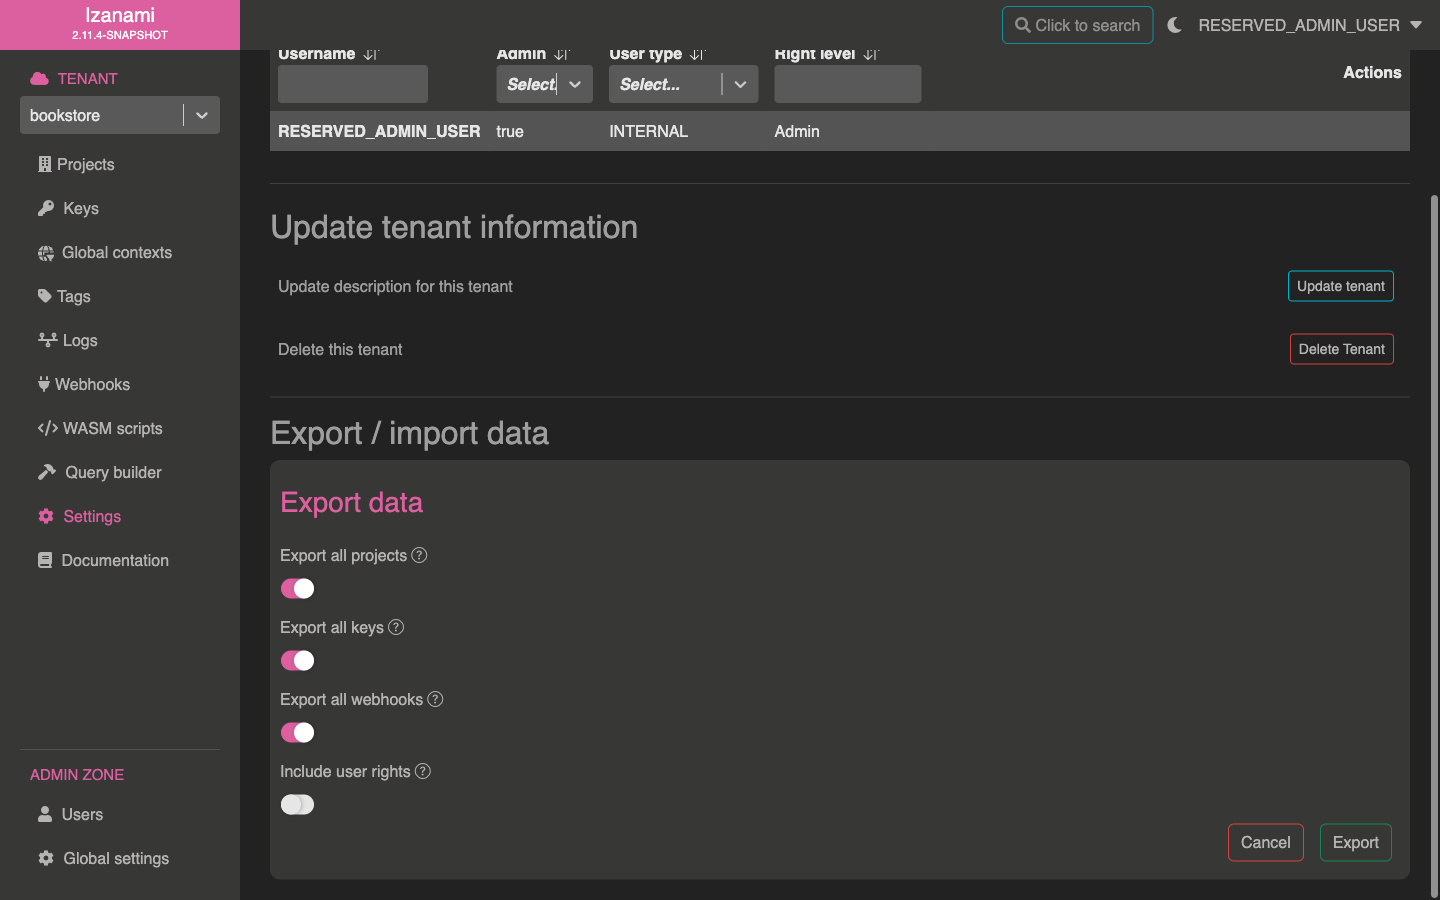Click the help icon beside Export all webhooks
This screenshot has height=900, width=1440.
[x=435, y=699]
